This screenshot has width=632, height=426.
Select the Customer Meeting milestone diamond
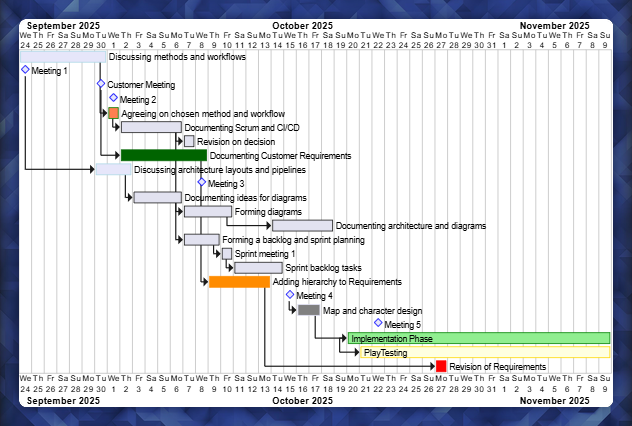(101, 84)
